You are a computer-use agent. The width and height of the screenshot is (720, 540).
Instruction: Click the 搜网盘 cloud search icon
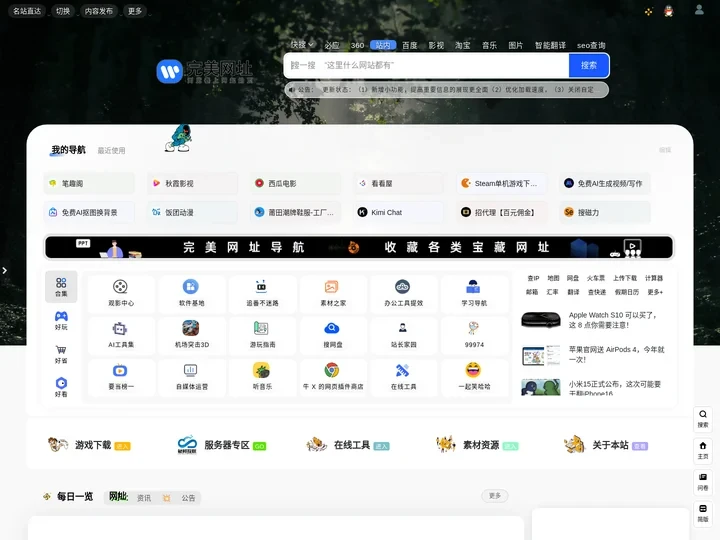tap(332, 328)
